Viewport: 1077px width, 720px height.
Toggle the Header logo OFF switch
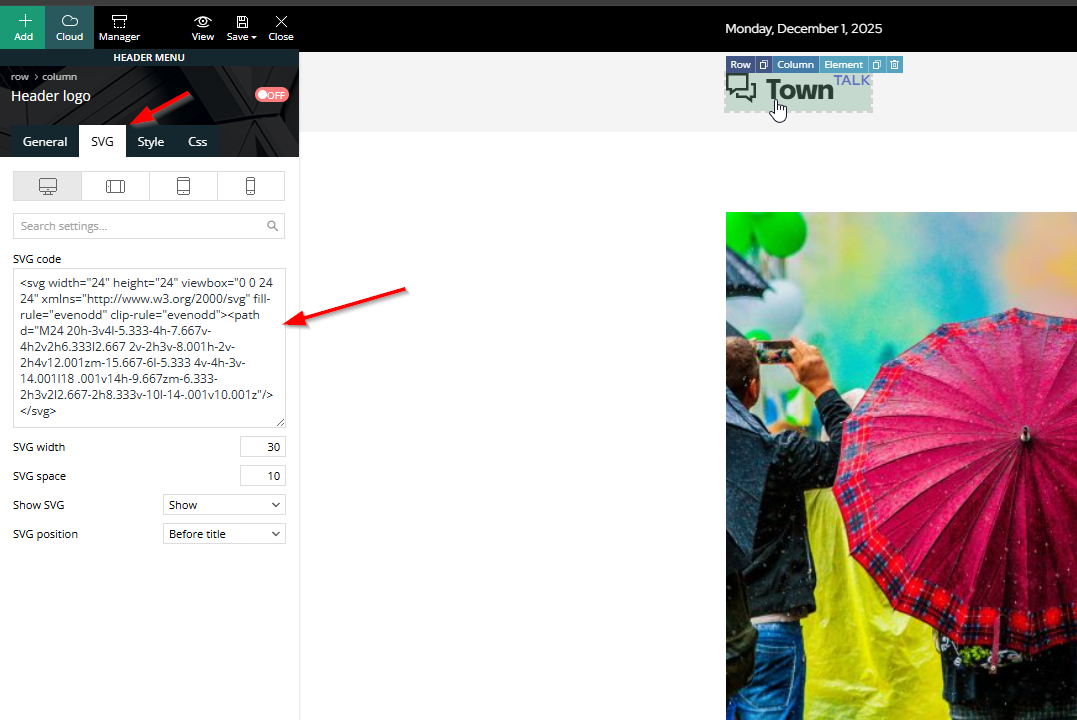point(271,95)
